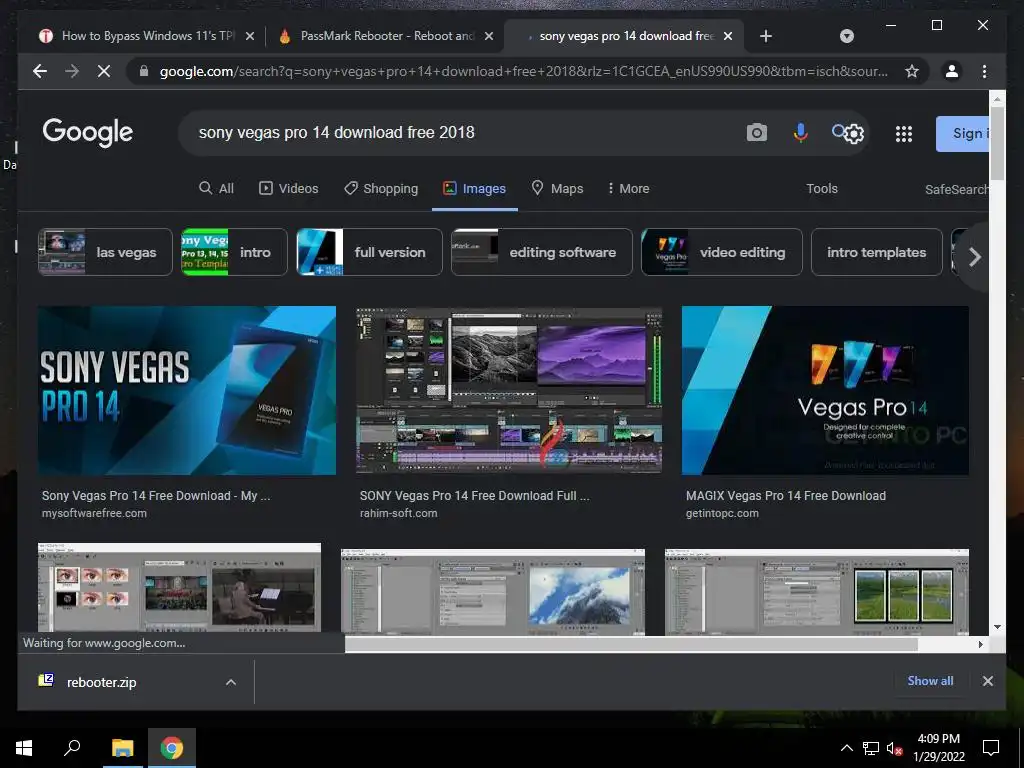The height and width of the screenshot is (768, 1024).
Task: Select the 'intro templates' suggestion chip
Action: pos(876,252)
